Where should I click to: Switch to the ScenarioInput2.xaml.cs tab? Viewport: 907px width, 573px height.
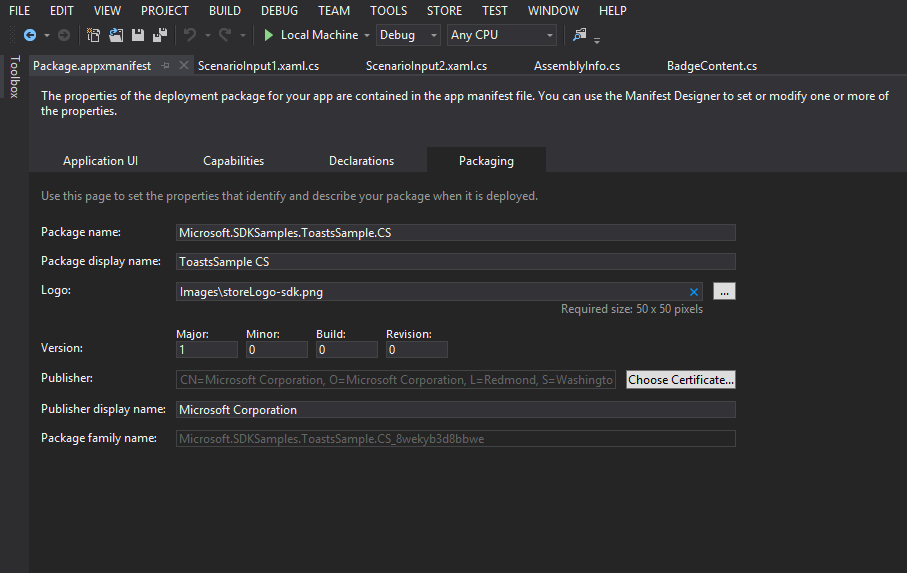(426, 66)
